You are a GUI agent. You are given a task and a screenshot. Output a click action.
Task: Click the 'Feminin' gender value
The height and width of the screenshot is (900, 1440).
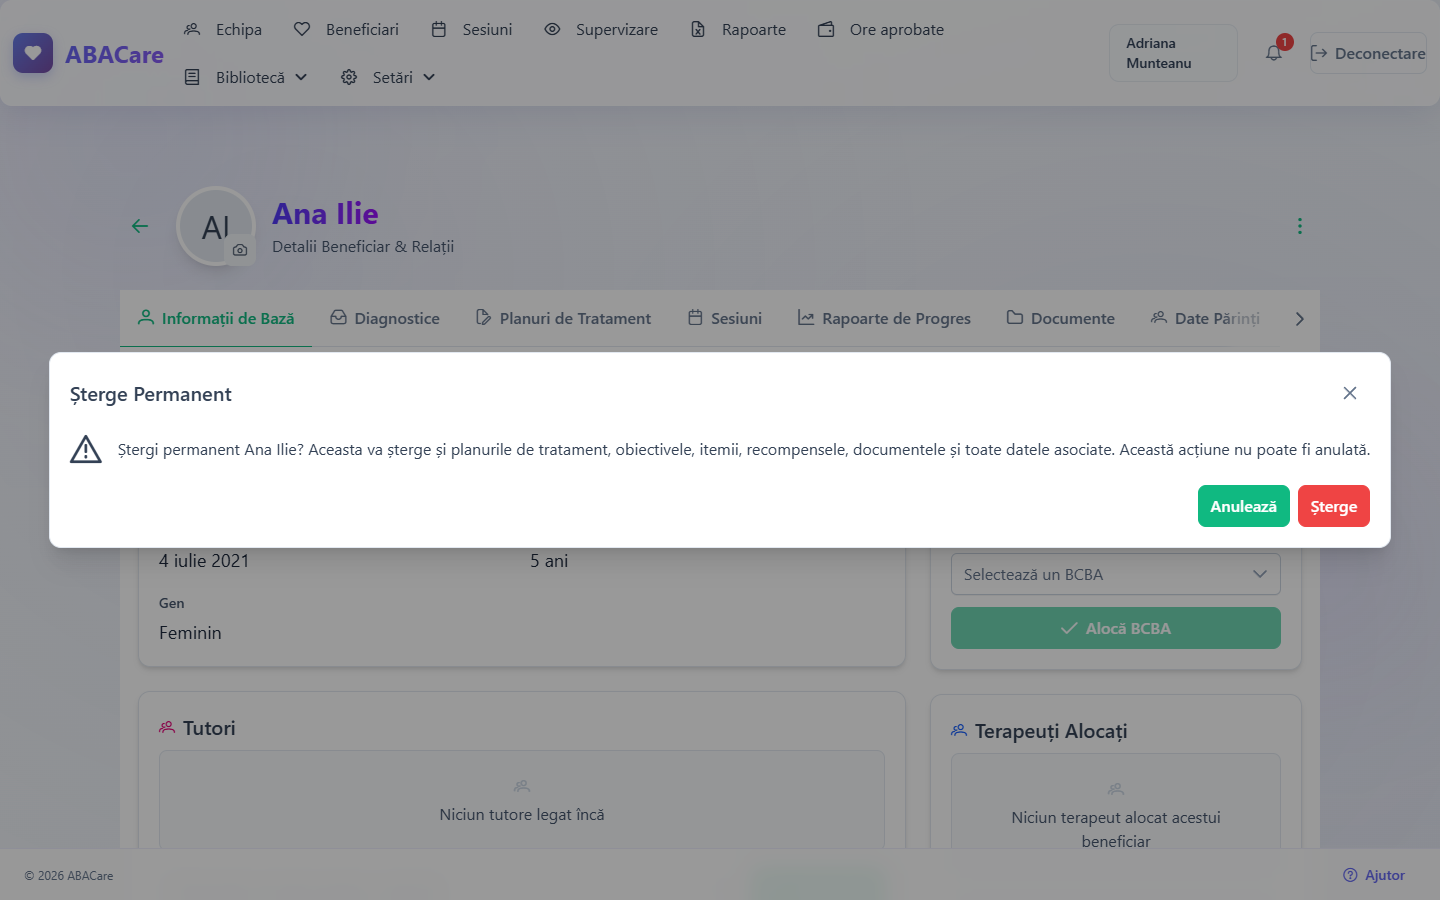coord(190,633)
